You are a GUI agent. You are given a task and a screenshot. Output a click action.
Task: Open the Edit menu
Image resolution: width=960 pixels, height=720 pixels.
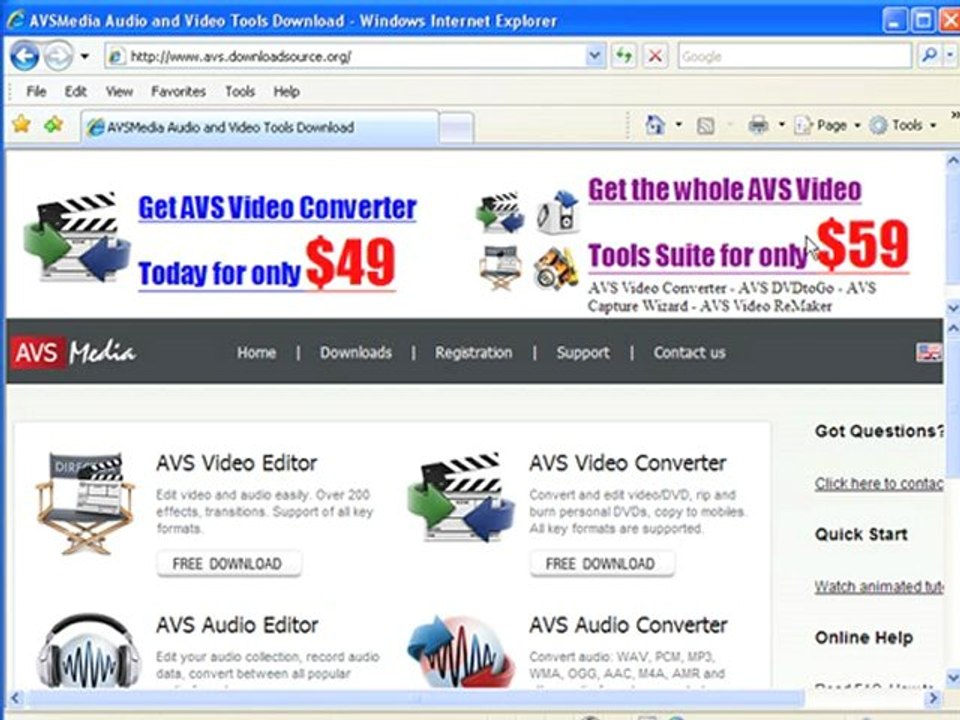pos(75,91)
